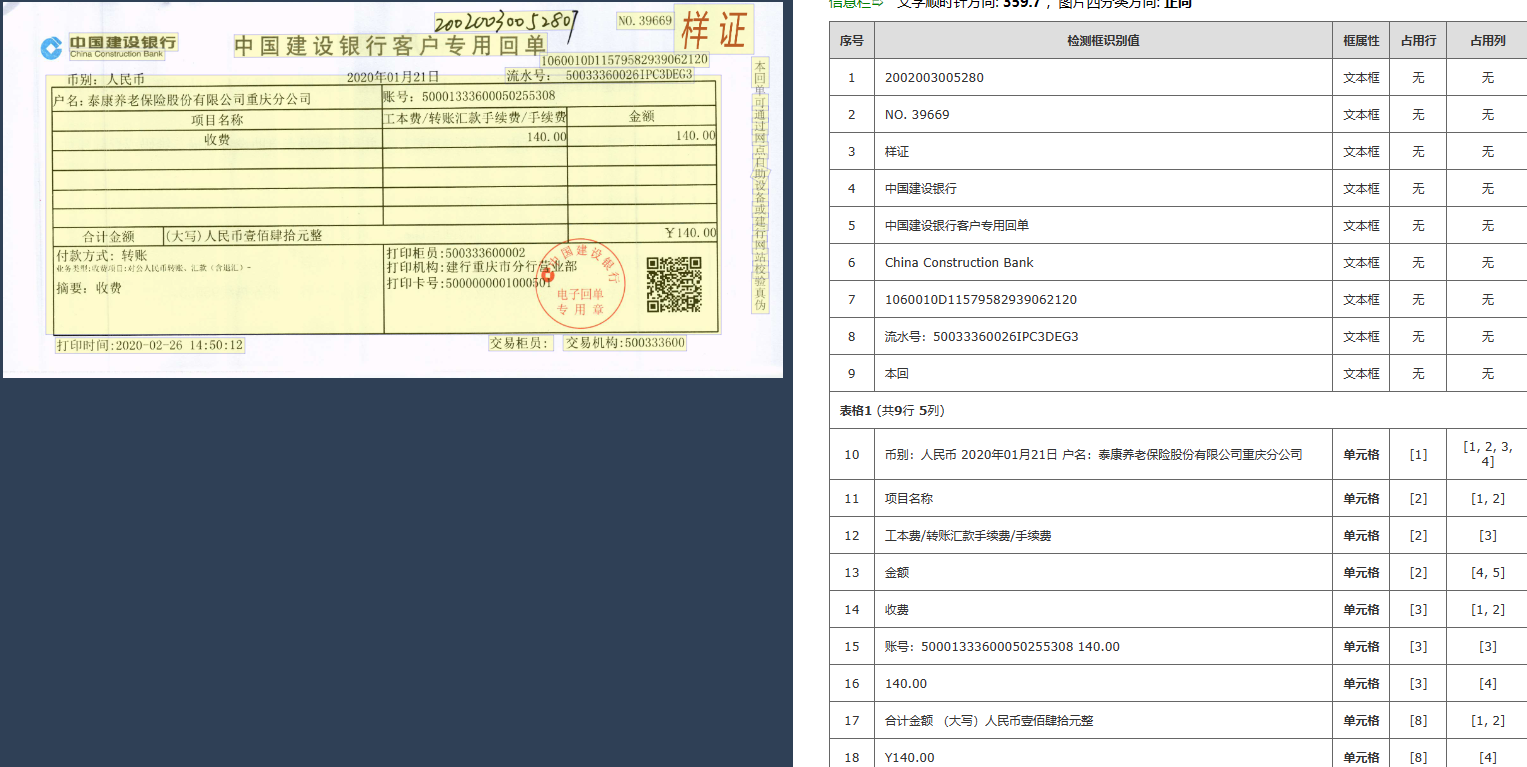The width and height of the screenshot is (1527, 767).
Task: Click the receipt title 中国建设银行客户专用回单
Action: click(x=390, y=45)
